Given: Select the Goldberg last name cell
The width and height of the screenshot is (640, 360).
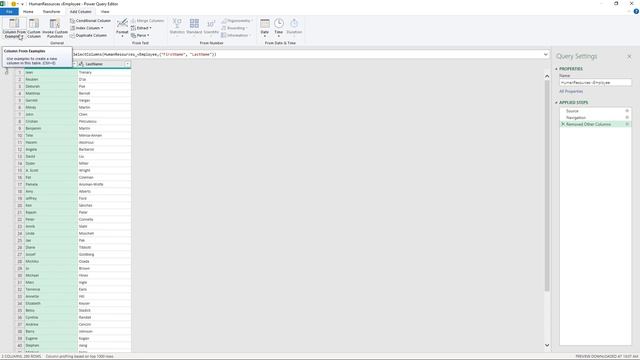Looking at the screenshot, I should click(x=104, y=254).
